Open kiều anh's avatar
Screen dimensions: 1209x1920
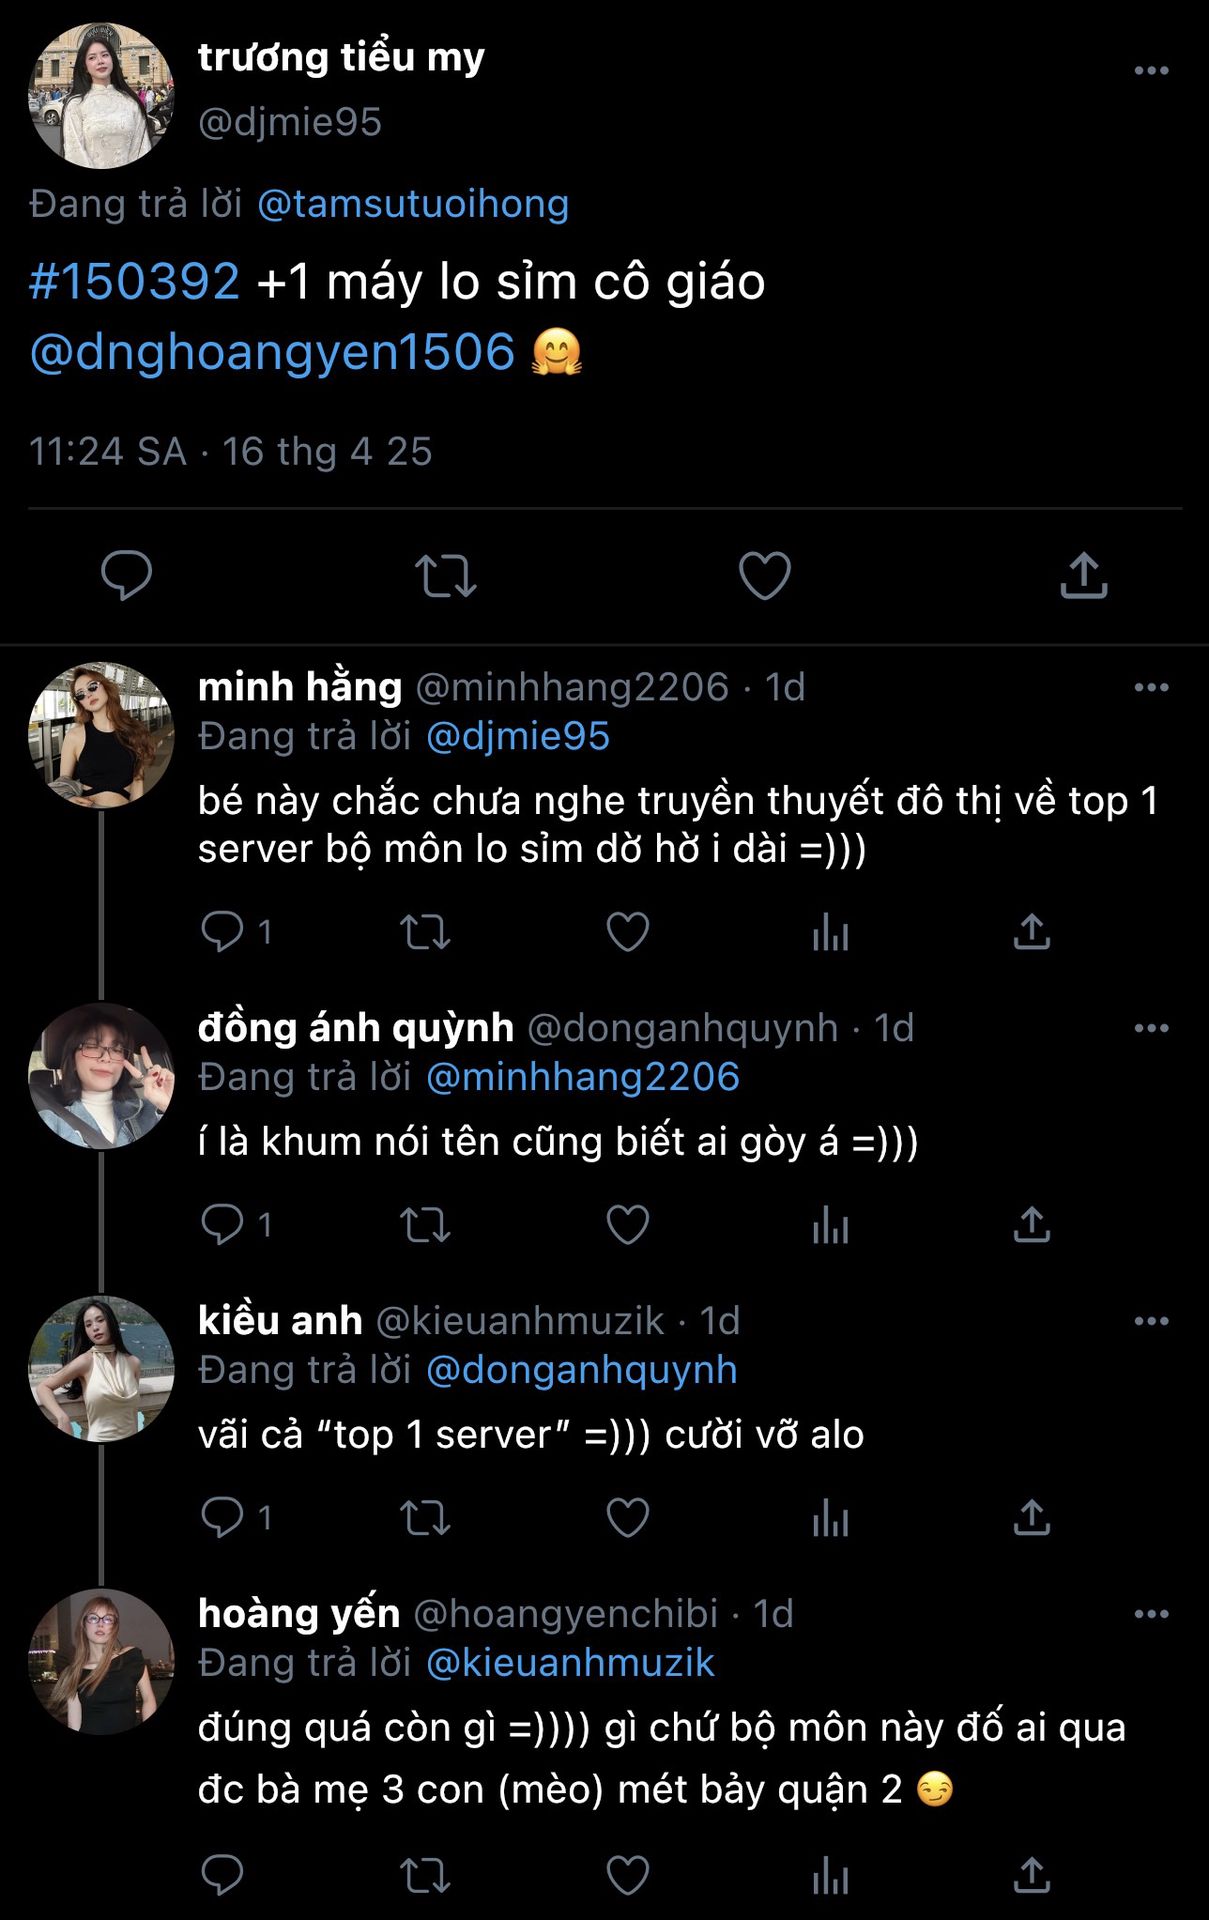pyautogui.click(x=101, y=1368)
